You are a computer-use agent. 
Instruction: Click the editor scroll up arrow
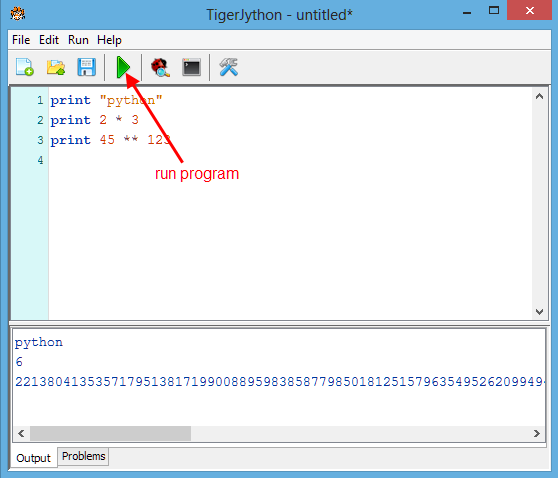539,96
